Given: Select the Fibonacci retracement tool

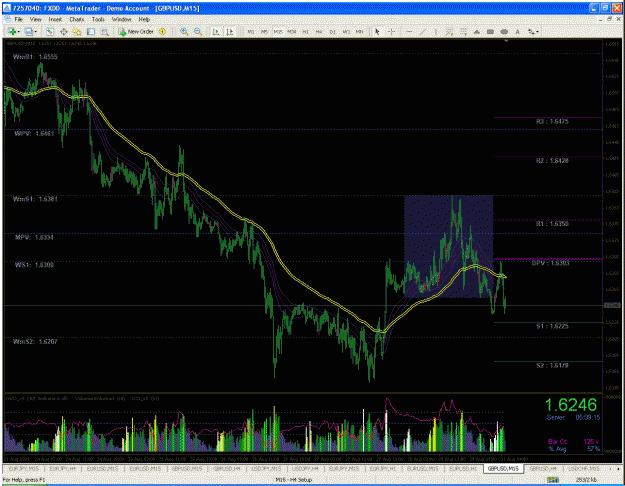Looking at the screenshot, I should click(463, 31).
